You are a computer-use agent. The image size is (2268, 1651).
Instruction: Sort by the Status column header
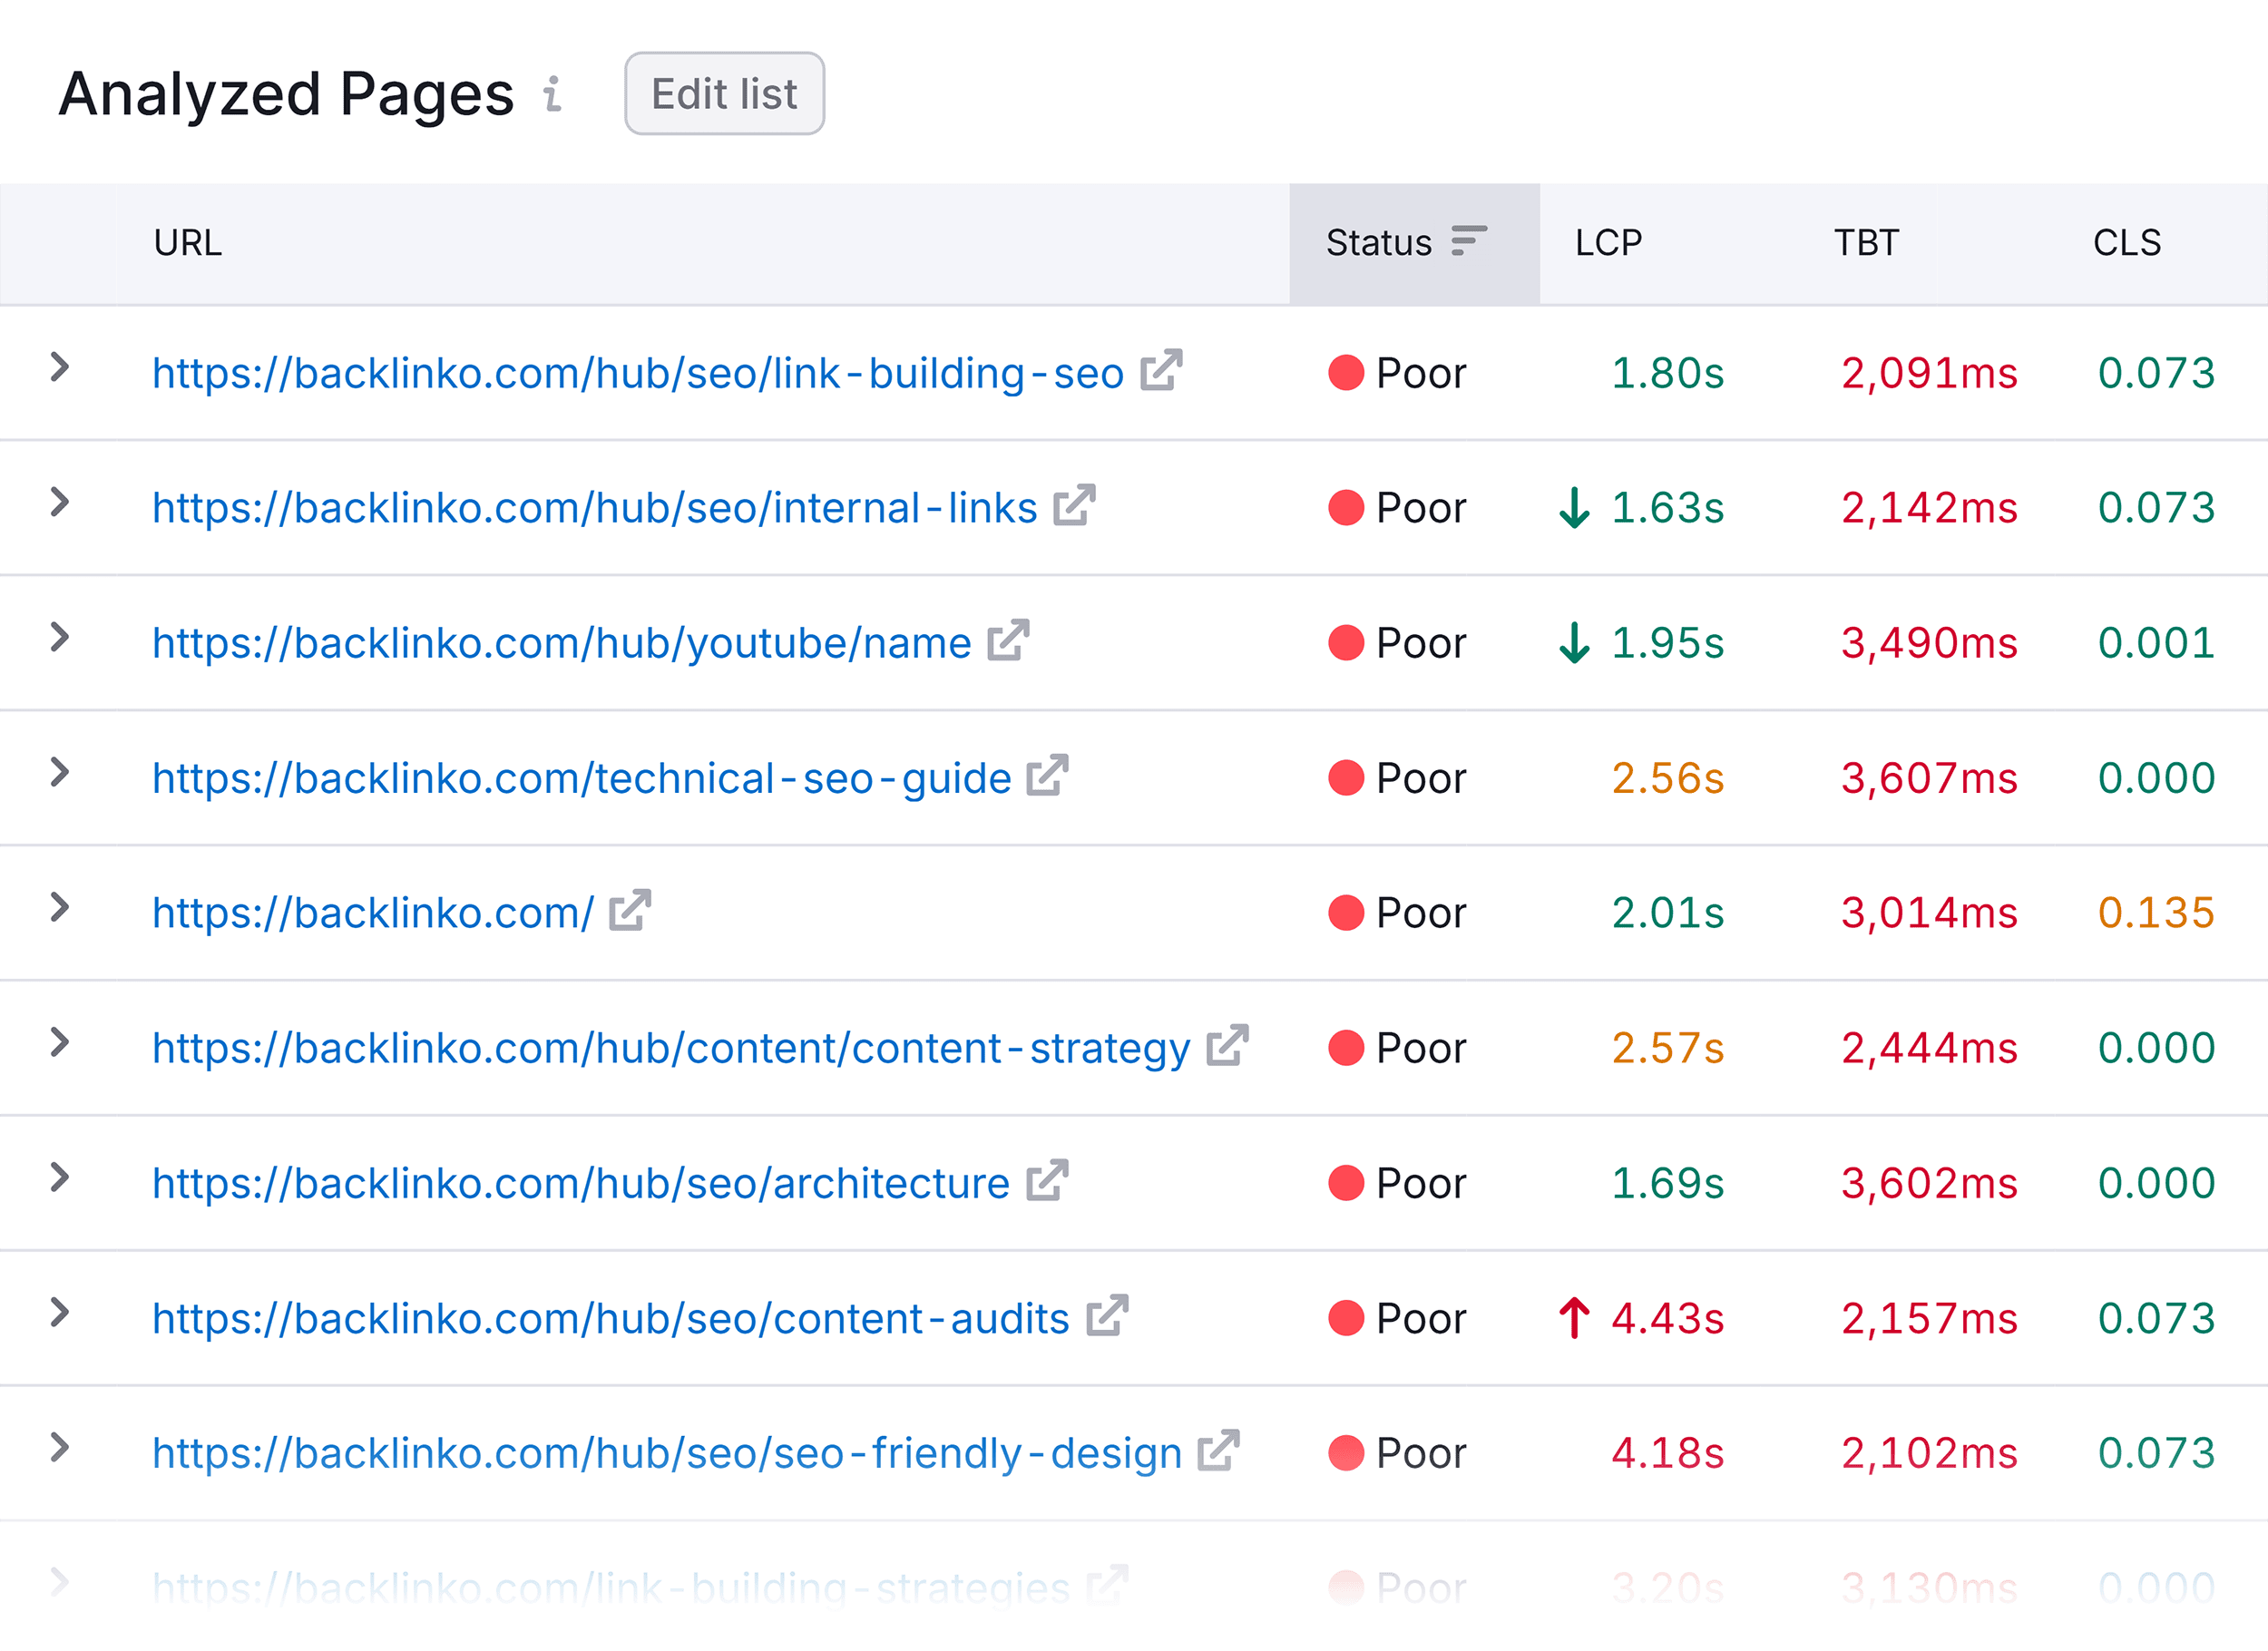point(1414,243)
